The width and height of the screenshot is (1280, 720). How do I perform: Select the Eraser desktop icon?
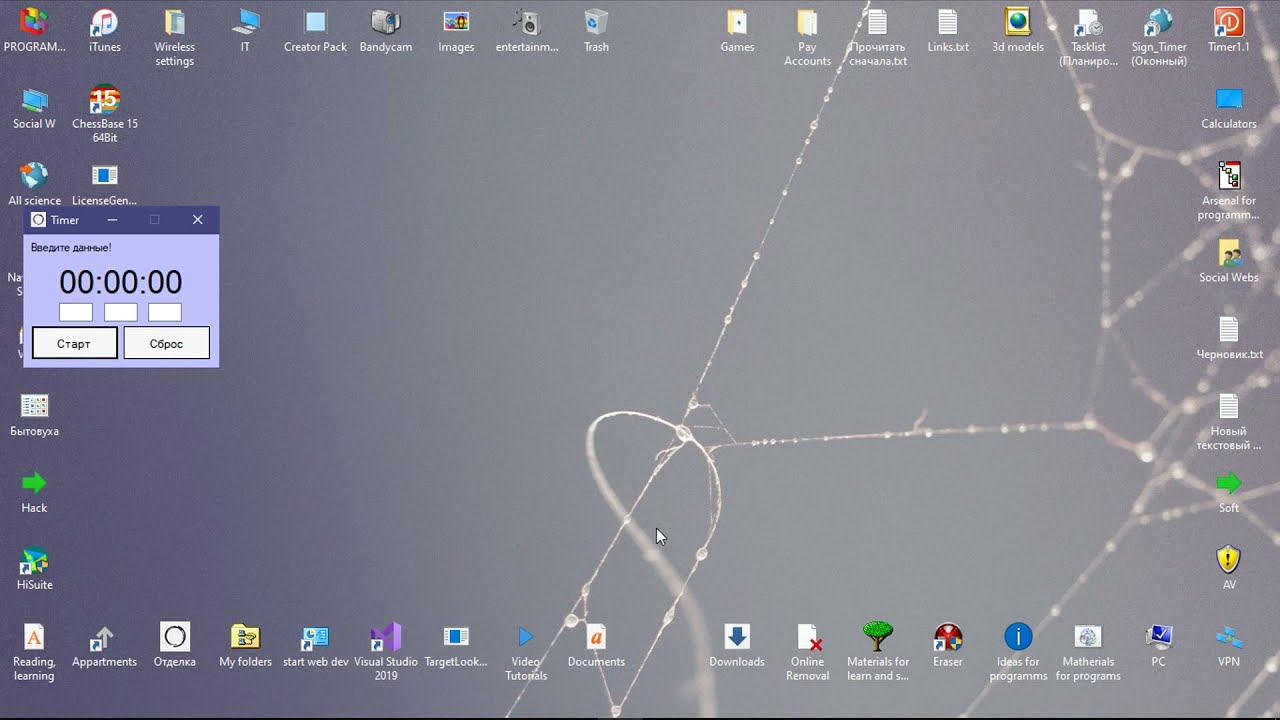[947, 637]
